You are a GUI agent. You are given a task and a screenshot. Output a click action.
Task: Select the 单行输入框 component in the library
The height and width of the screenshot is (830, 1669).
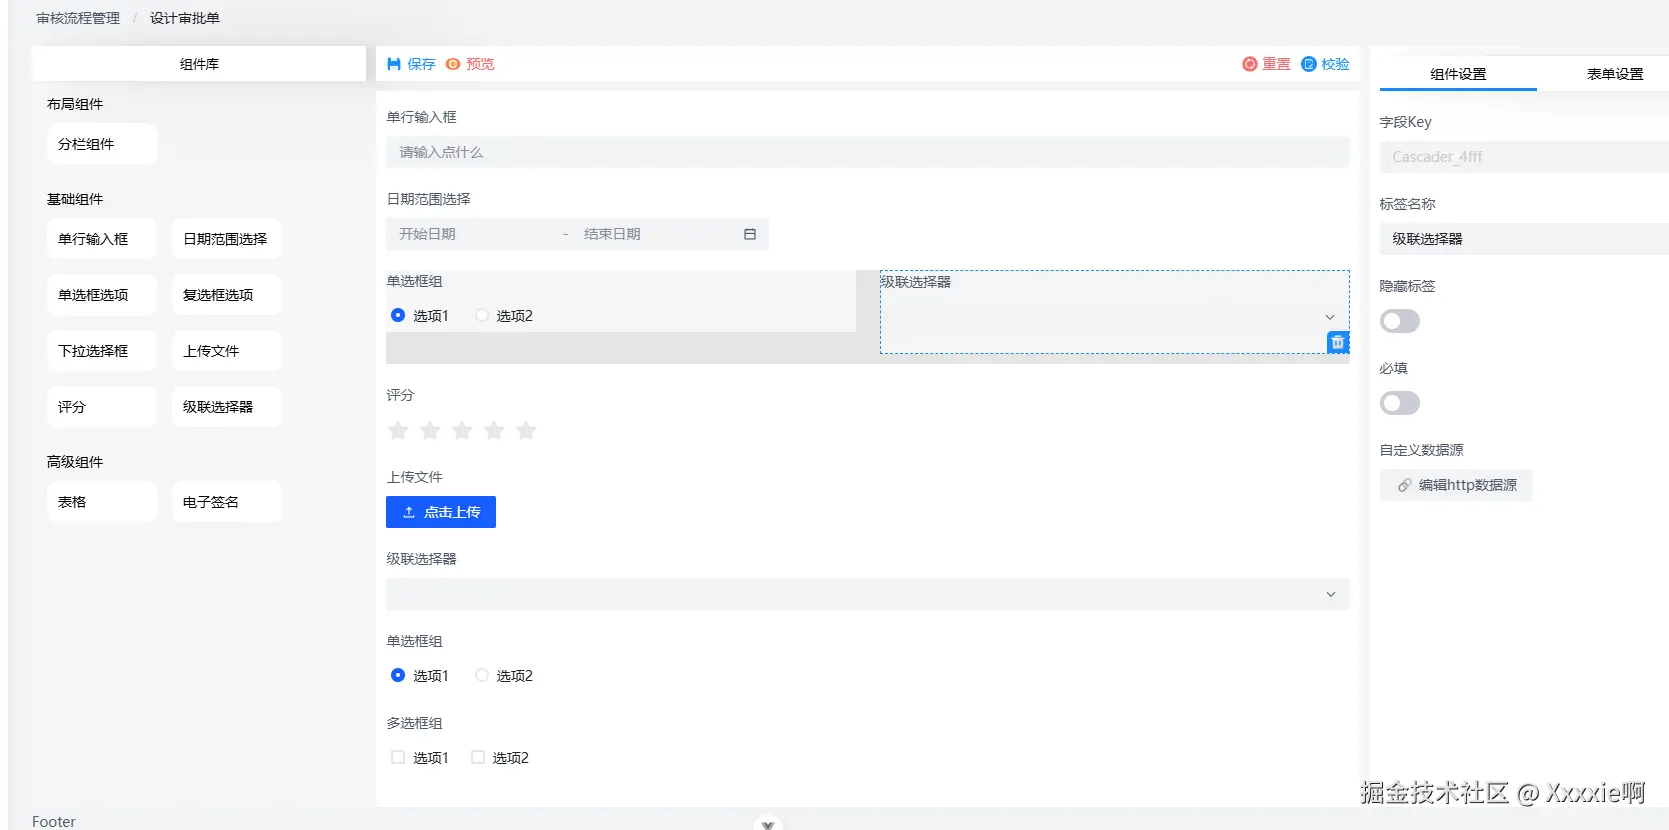[x=102, y=239]
